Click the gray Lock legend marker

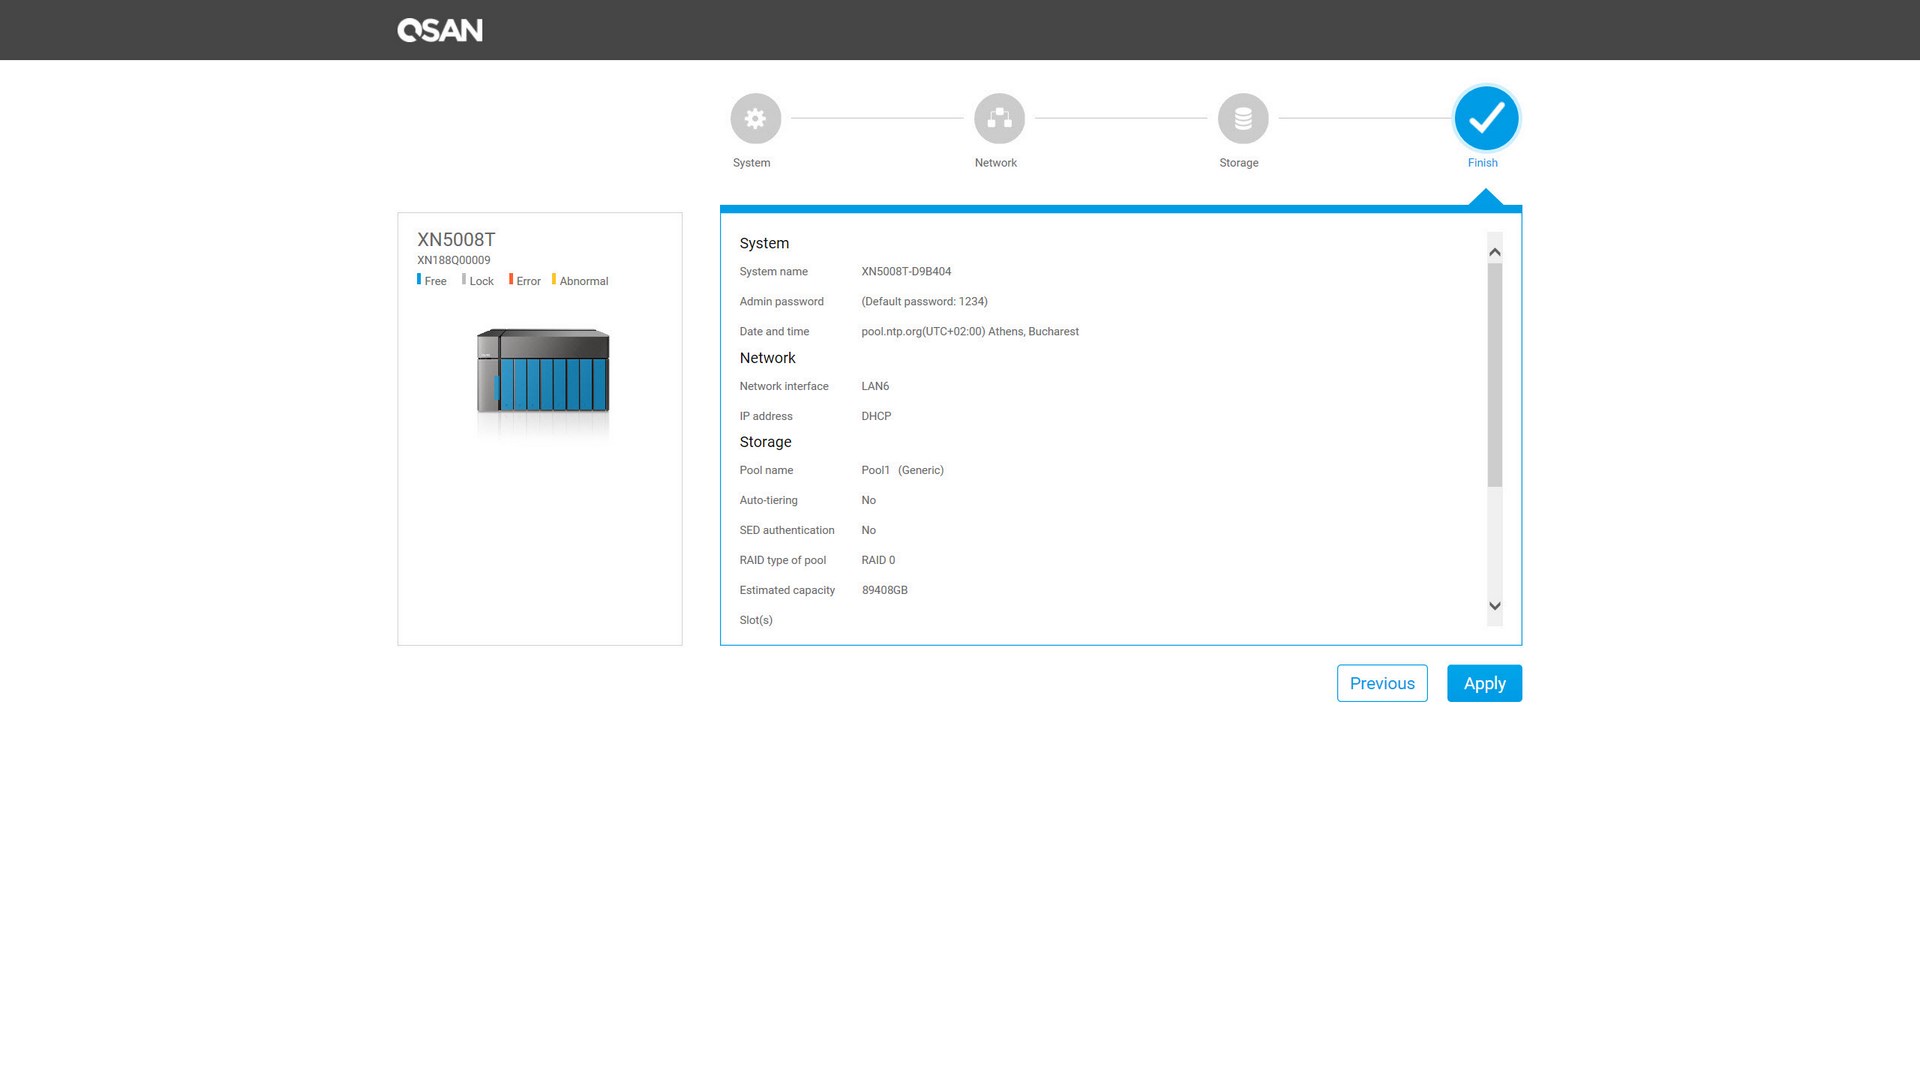pos(464,279)
